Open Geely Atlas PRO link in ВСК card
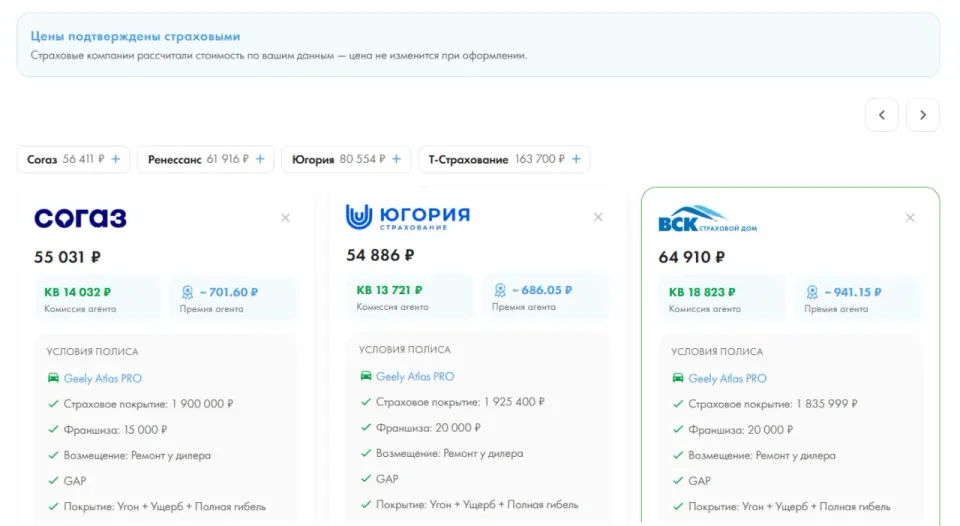The image size is (960, 526). (x=727, y=378)
